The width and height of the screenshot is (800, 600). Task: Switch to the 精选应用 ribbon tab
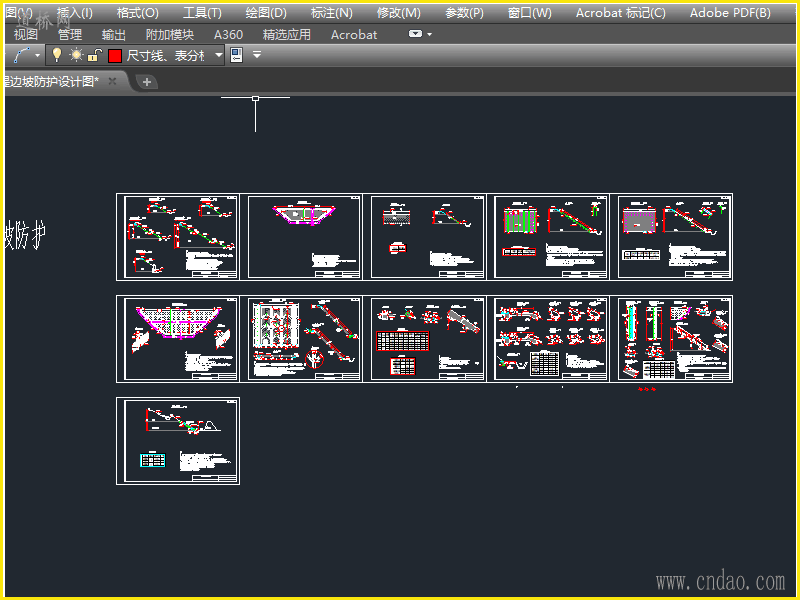(x=287, y=34)
